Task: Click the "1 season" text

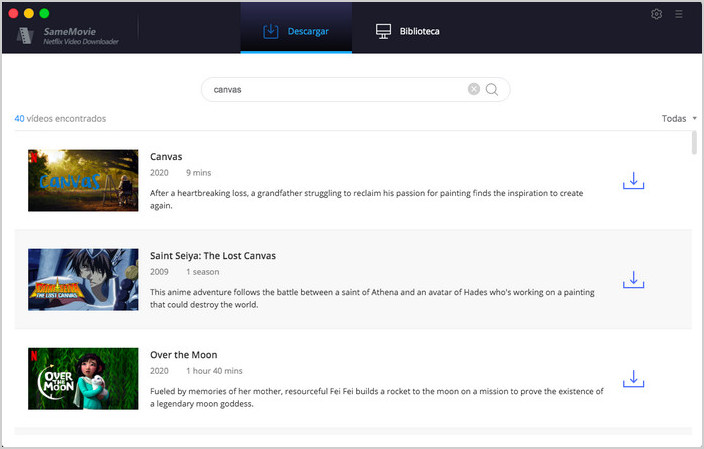Action: (202, 272)
